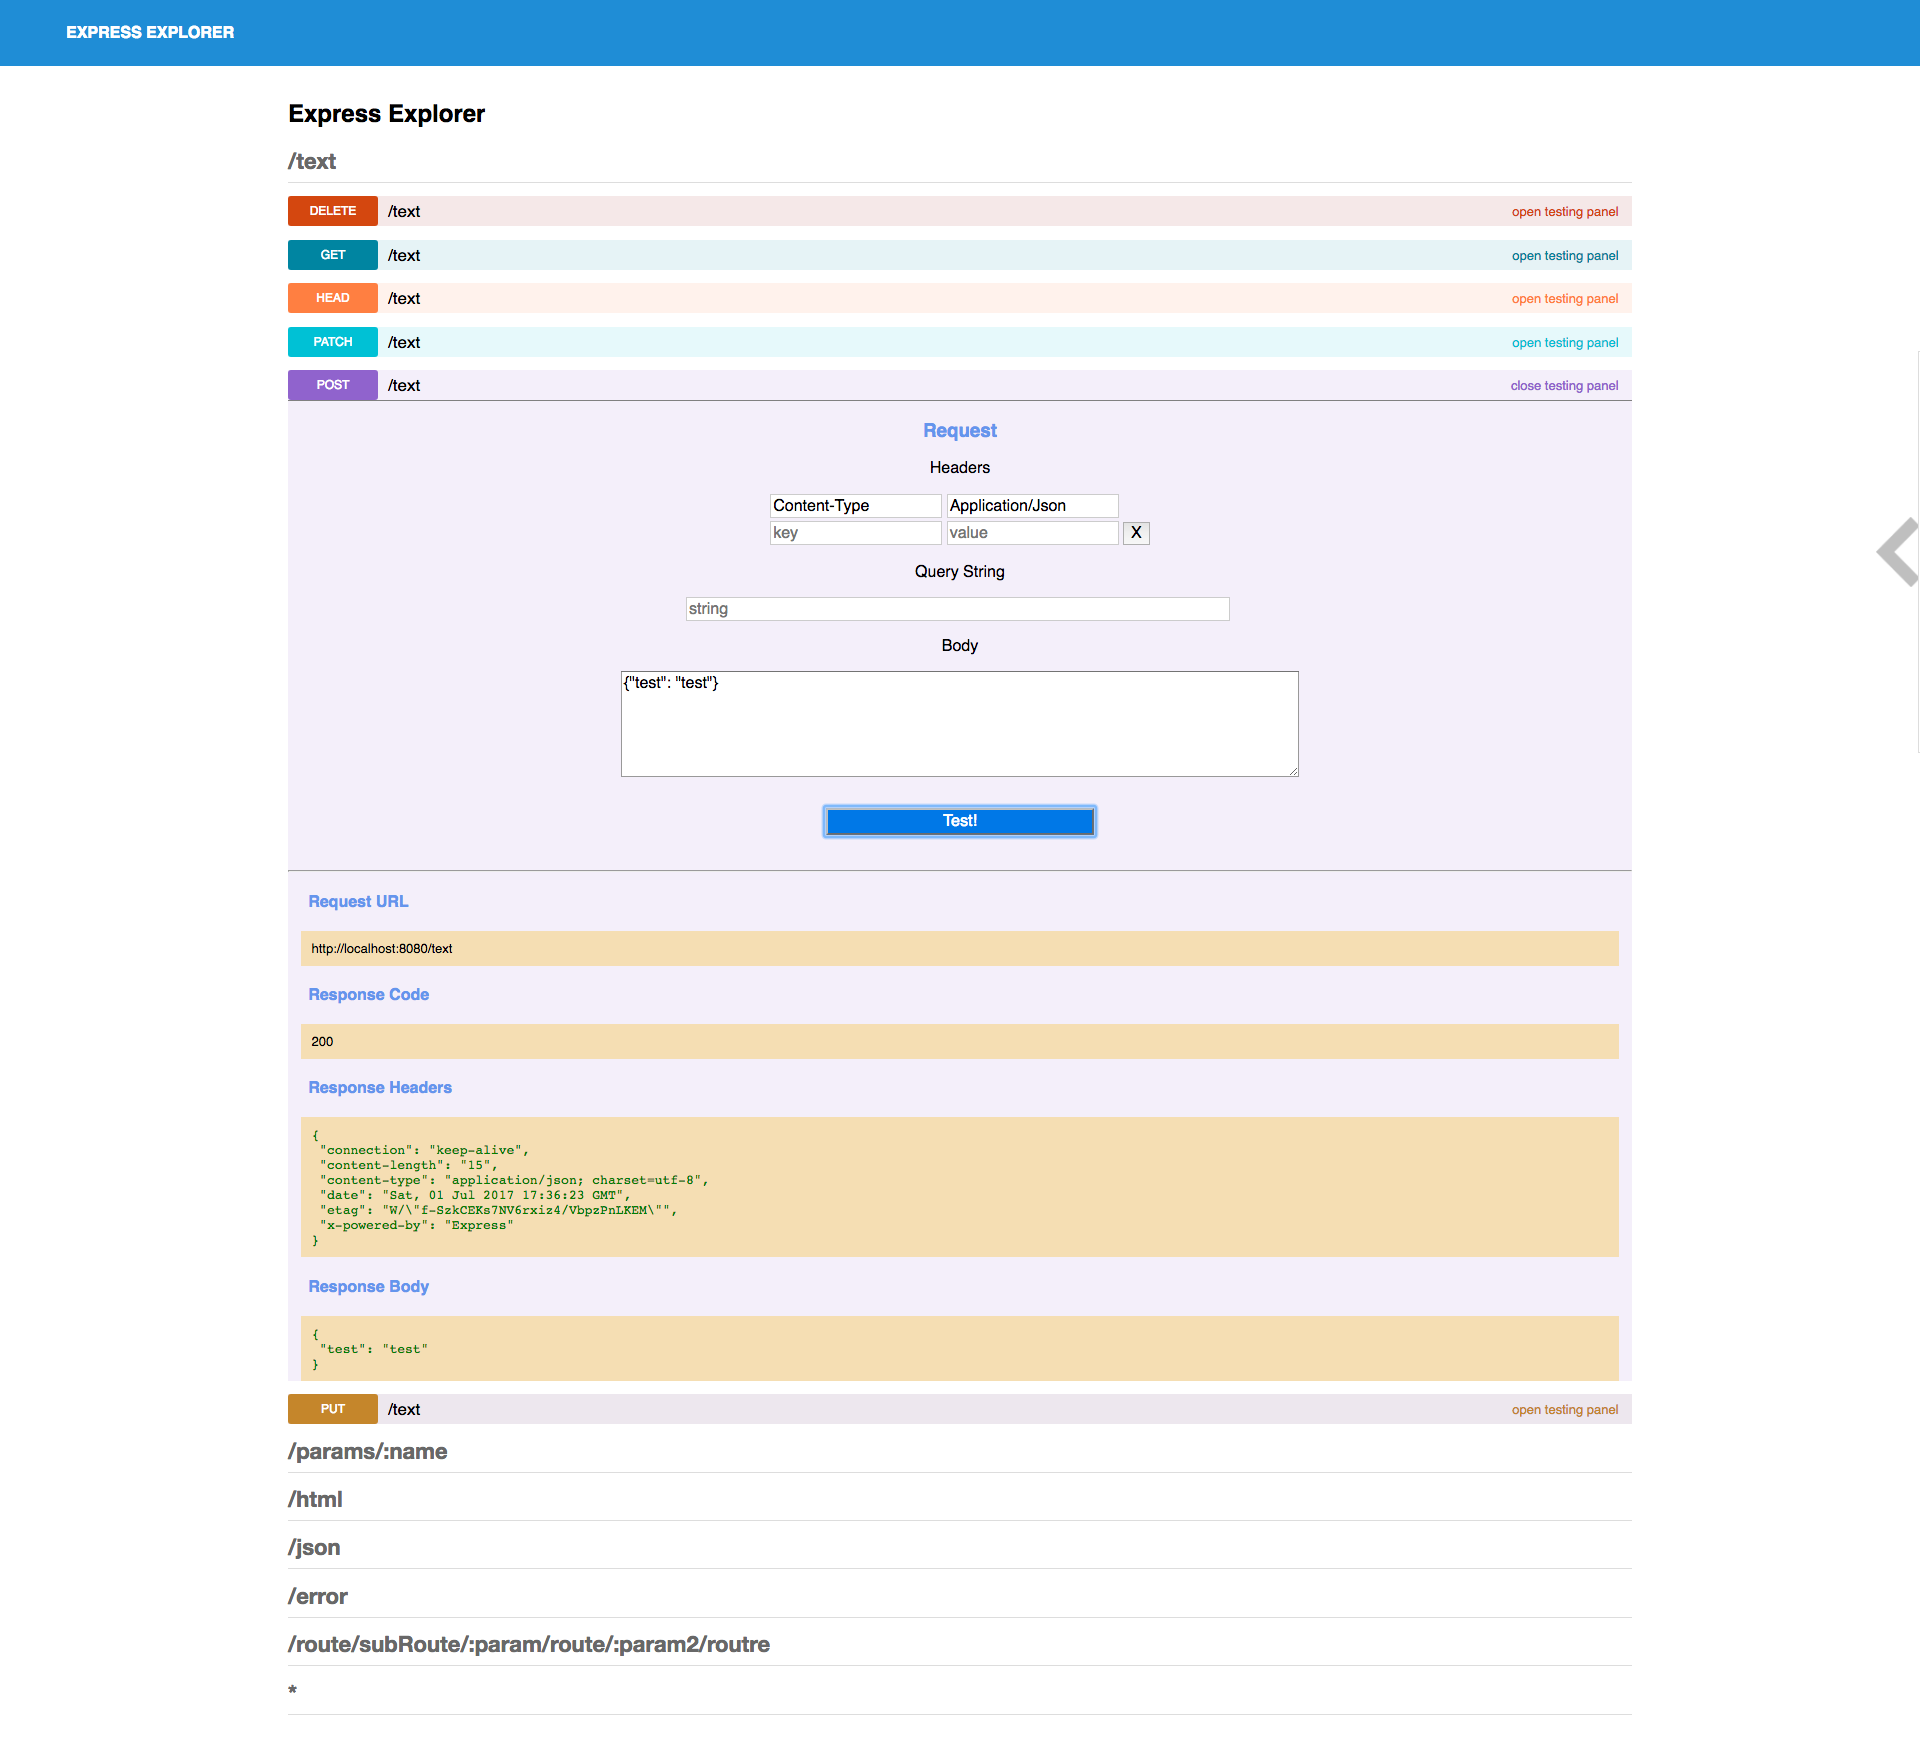Open testing panel for DELETE /text

click(x=1564, y=212)
